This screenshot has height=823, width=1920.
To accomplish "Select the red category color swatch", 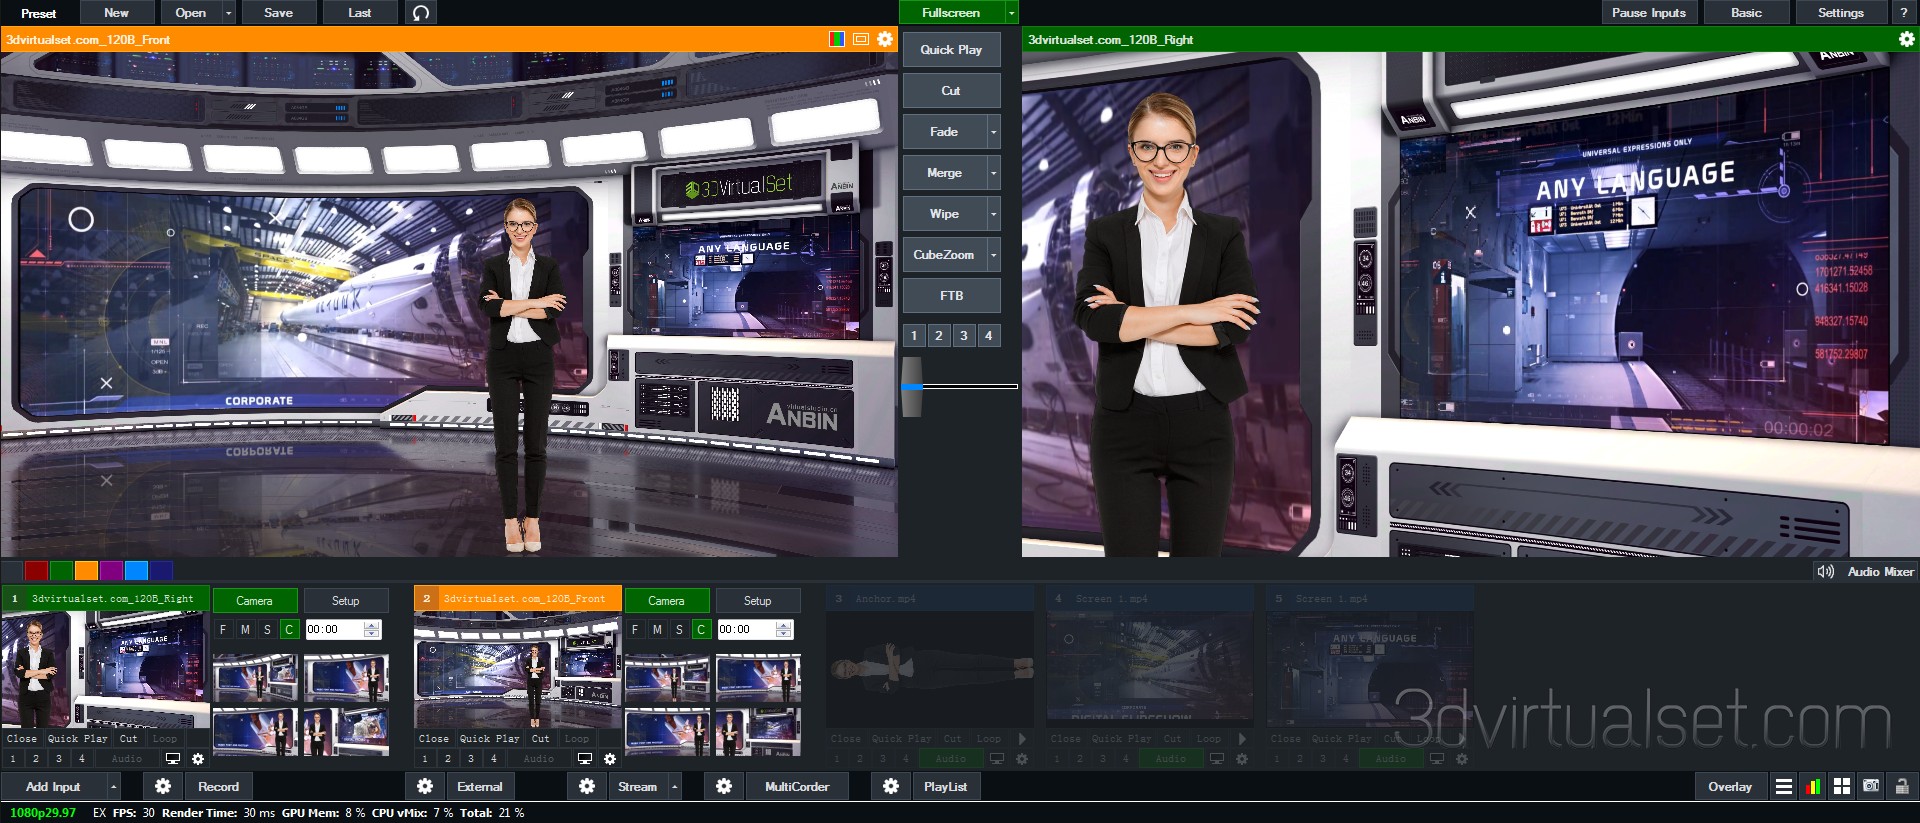I will [36, 571].
